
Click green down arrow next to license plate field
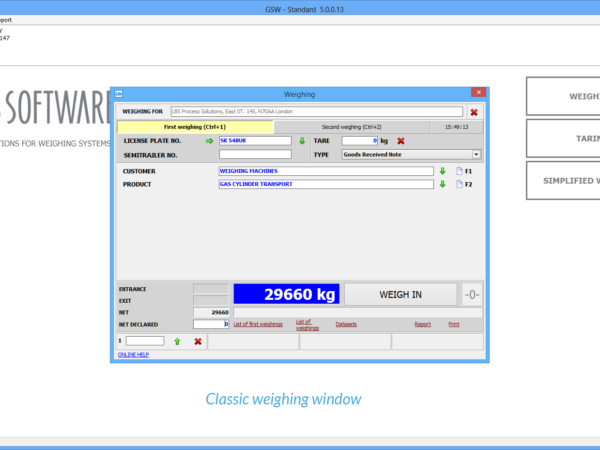tap(302, 141)
